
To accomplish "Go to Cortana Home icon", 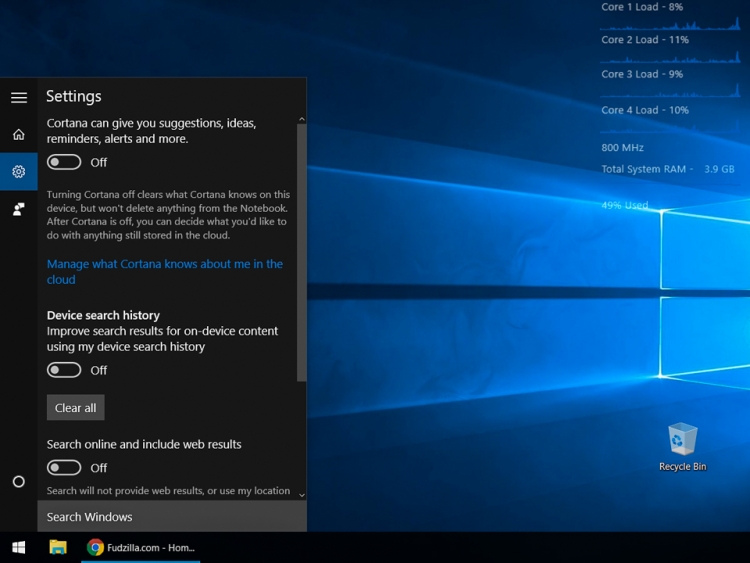I will pos(18,134).
